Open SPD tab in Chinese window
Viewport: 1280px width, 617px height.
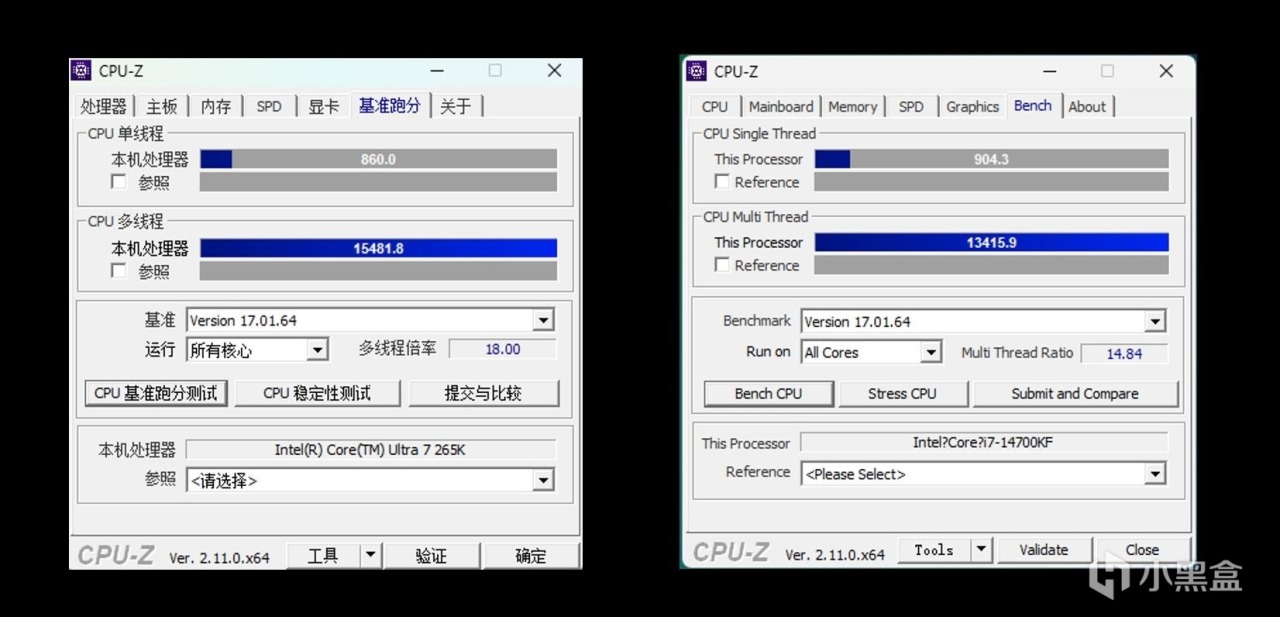[x=269, y=106]
